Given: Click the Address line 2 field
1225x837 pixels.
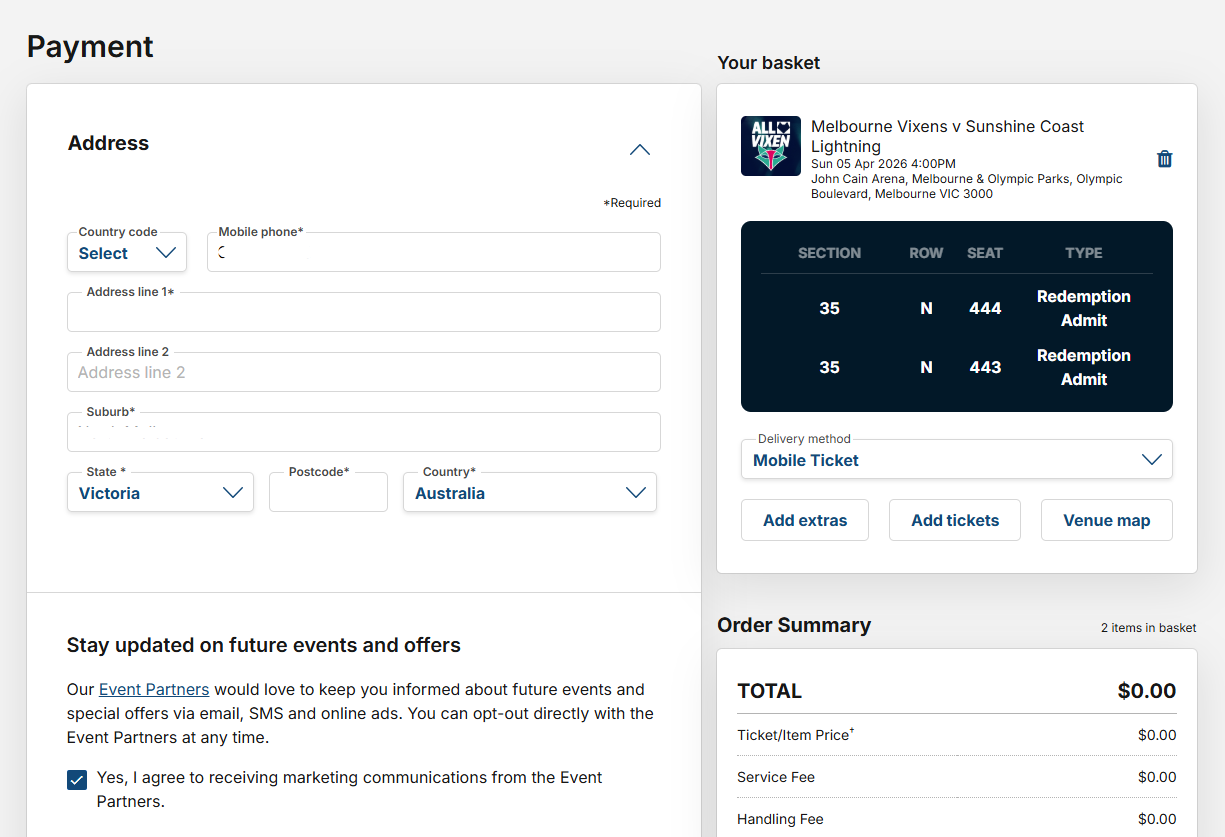Looking at the screenshot, I should (x=364, y=373).
